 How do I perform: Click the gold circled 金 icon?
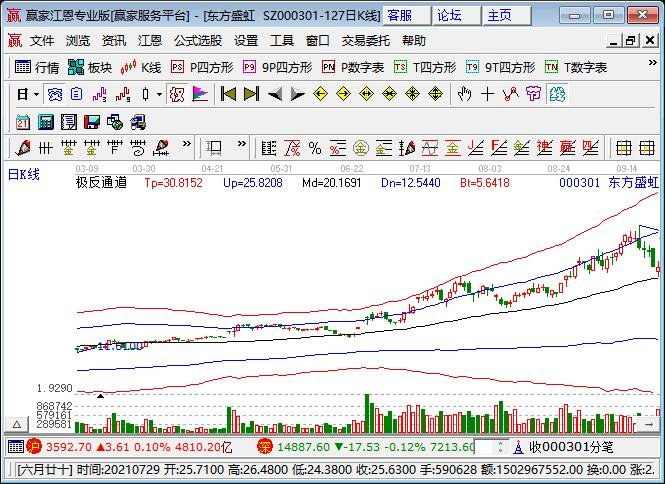(360, 148)
